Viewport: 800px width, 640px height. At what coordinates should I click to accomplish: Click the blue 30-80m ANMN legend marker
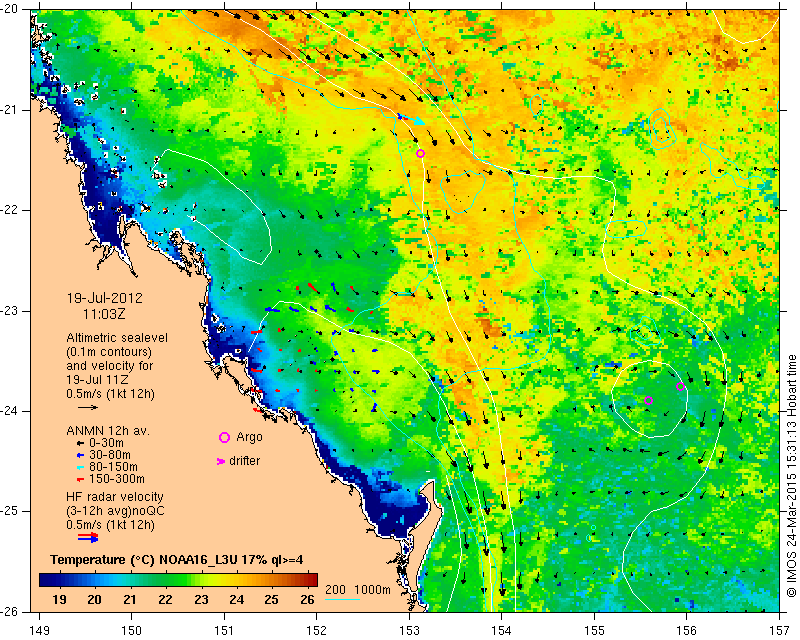tap(80, 455)
